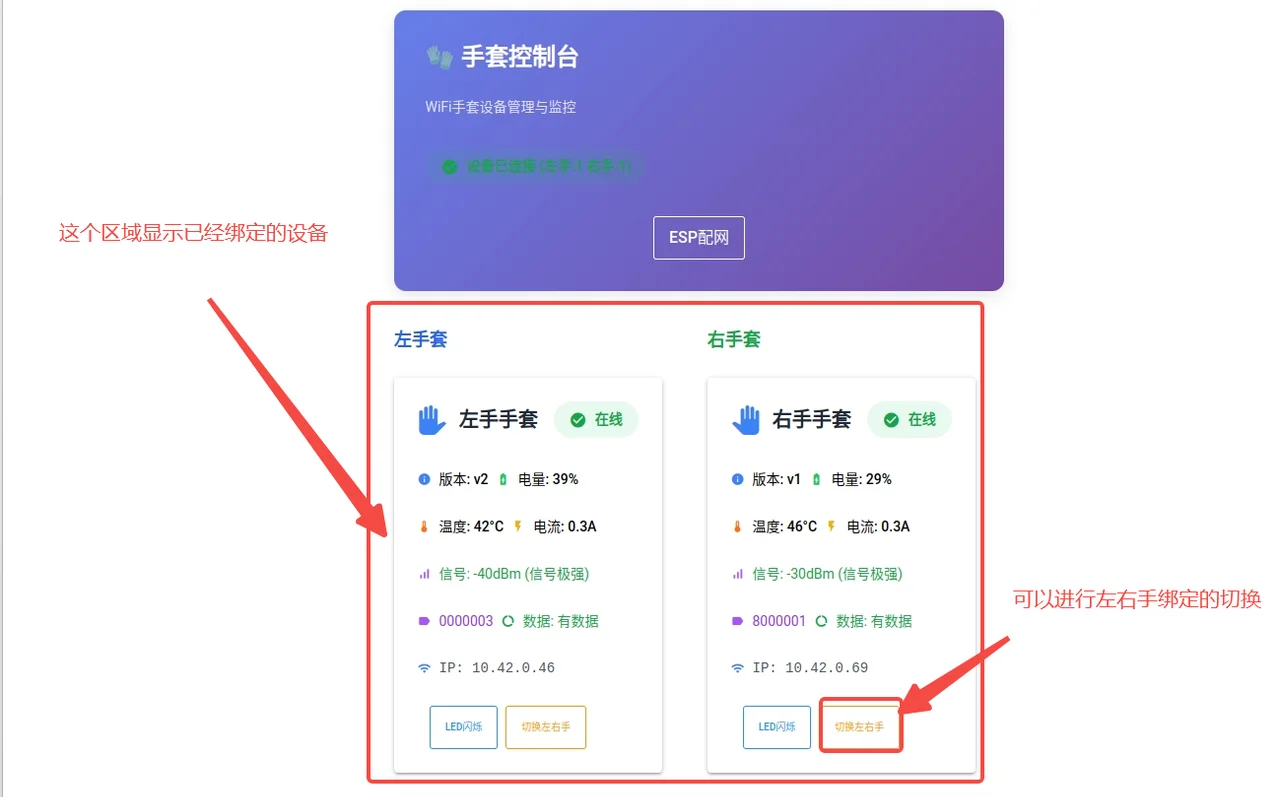
Task: Click LED闪烁 button on right glove card
Action: pyautogui.click(x=776, y=727)
